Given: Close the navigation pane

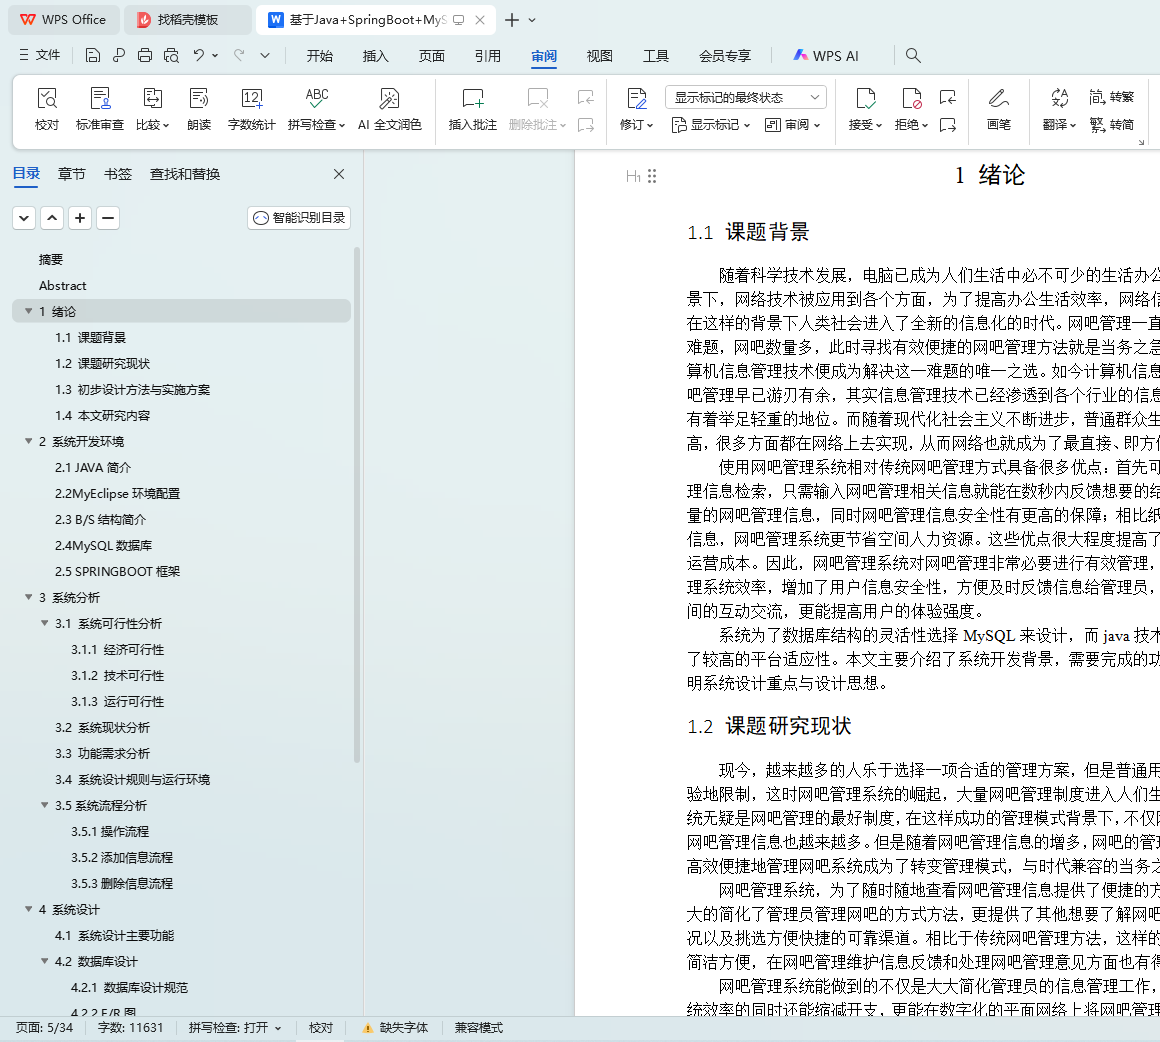Looking at the screenshot, I should pyautogui.click(x=339, y=174).
